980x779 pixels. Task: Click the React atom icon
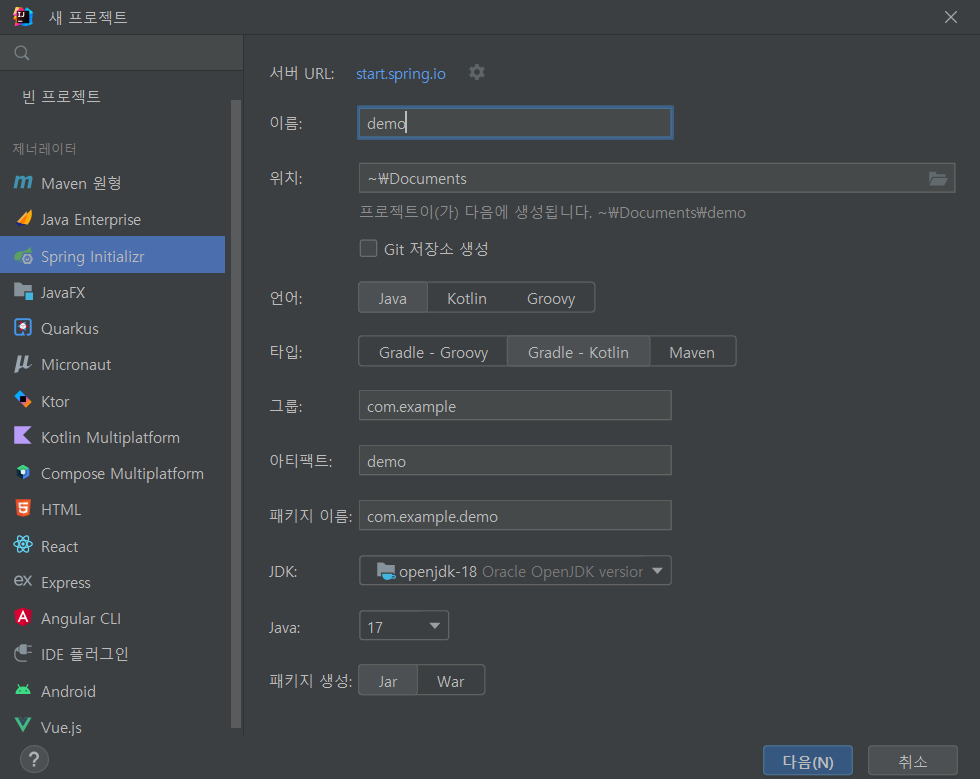(x=23, y=545)
